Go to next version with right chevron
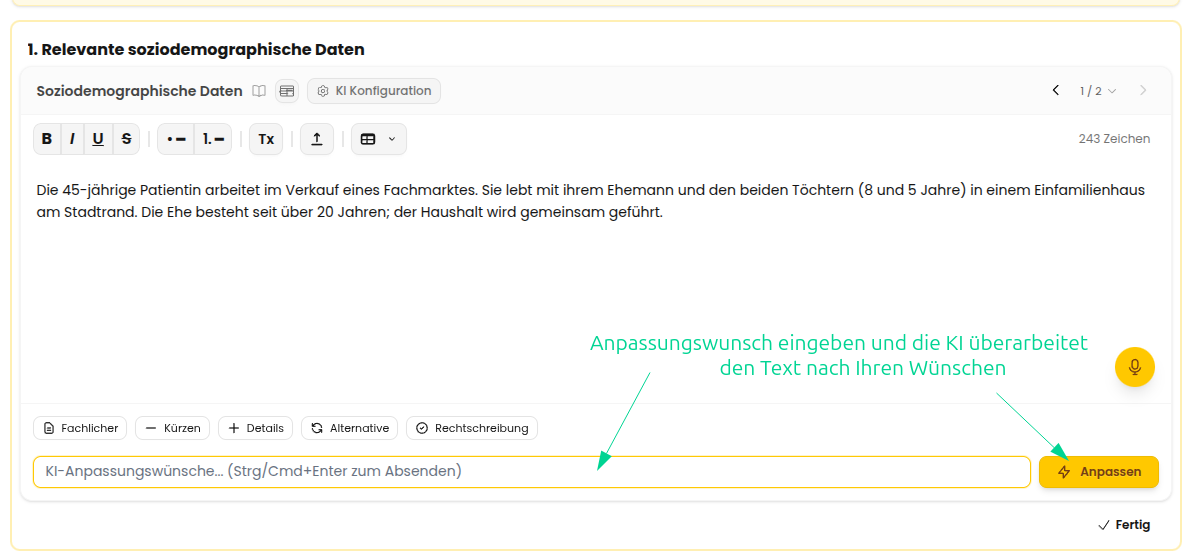The image size is (1204, 552). (1143, 91)
